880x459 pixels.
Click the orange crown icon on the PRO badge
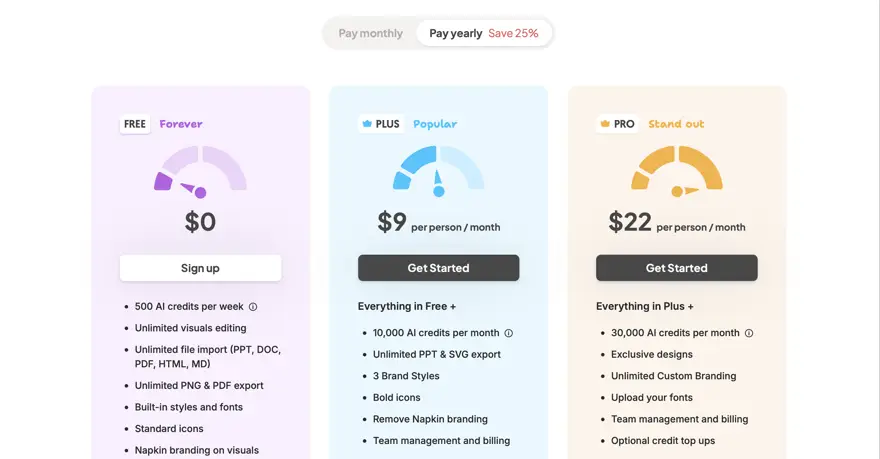(605, 124)
